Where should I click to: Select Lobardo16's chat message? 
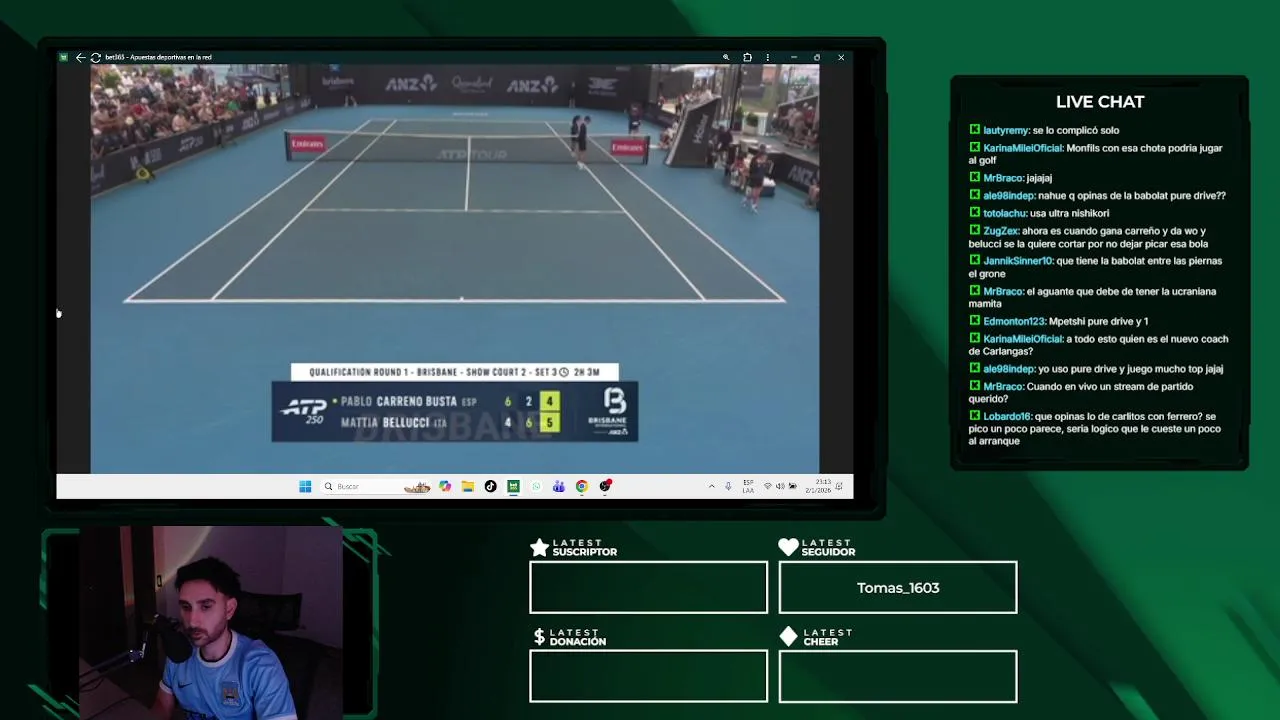pos(1096,428)
